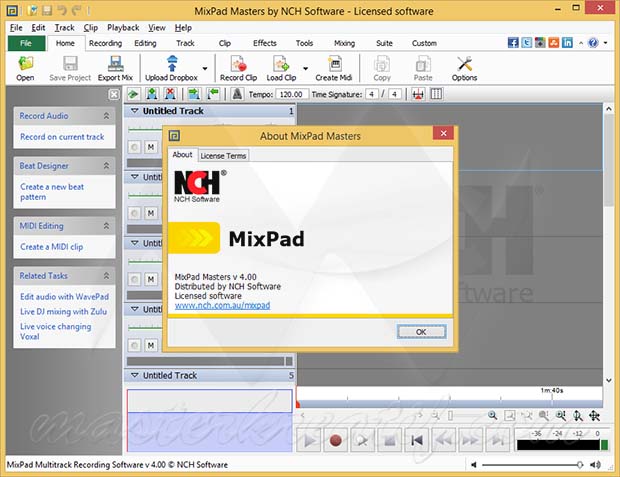Open a project with the Open icon
This screenshot has width=620, height=477.
coord(25,64)
